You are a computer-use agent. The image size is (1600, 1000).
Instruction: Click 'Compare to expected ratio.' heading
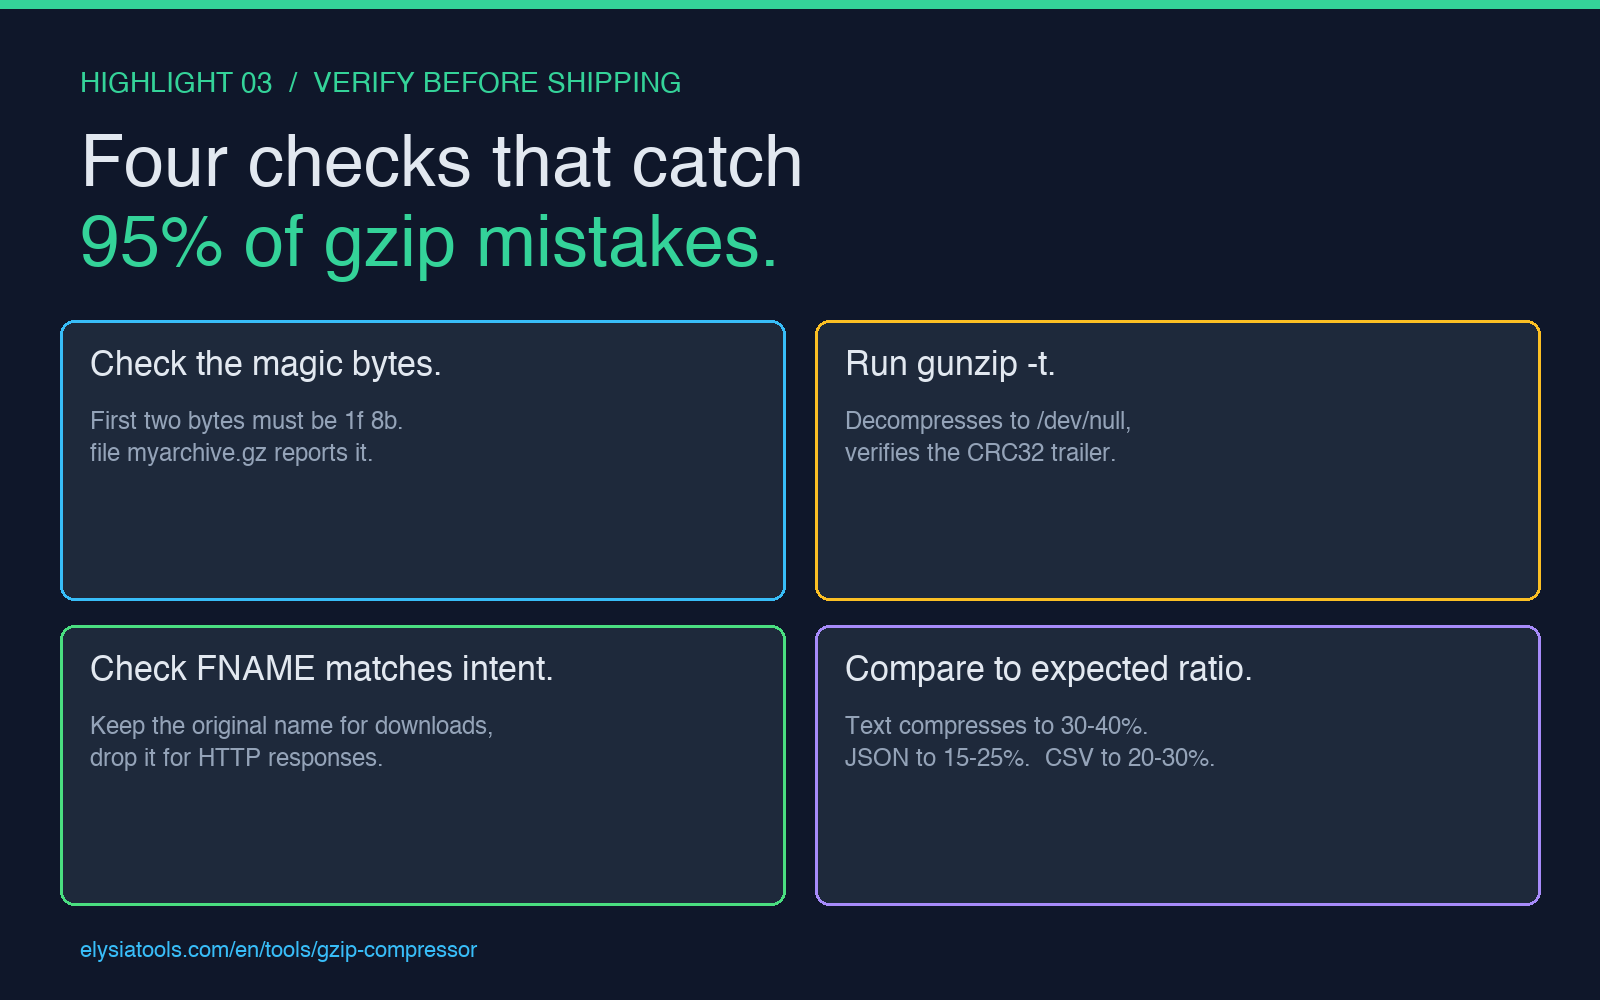pos(1048,668)
